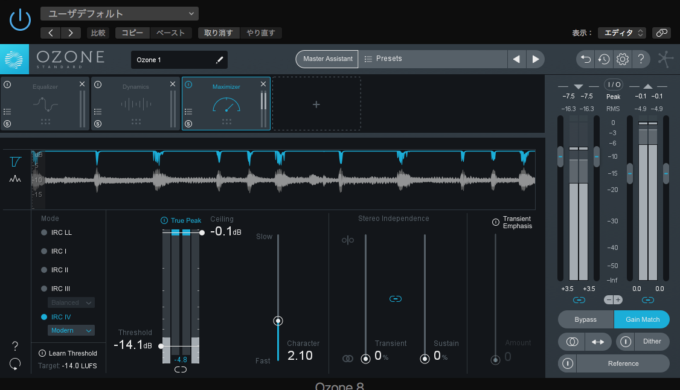The image size is (680, 390).
Task: Go to previous preset with left chevron
Action: pyautogui.click(x=51, y=33)
